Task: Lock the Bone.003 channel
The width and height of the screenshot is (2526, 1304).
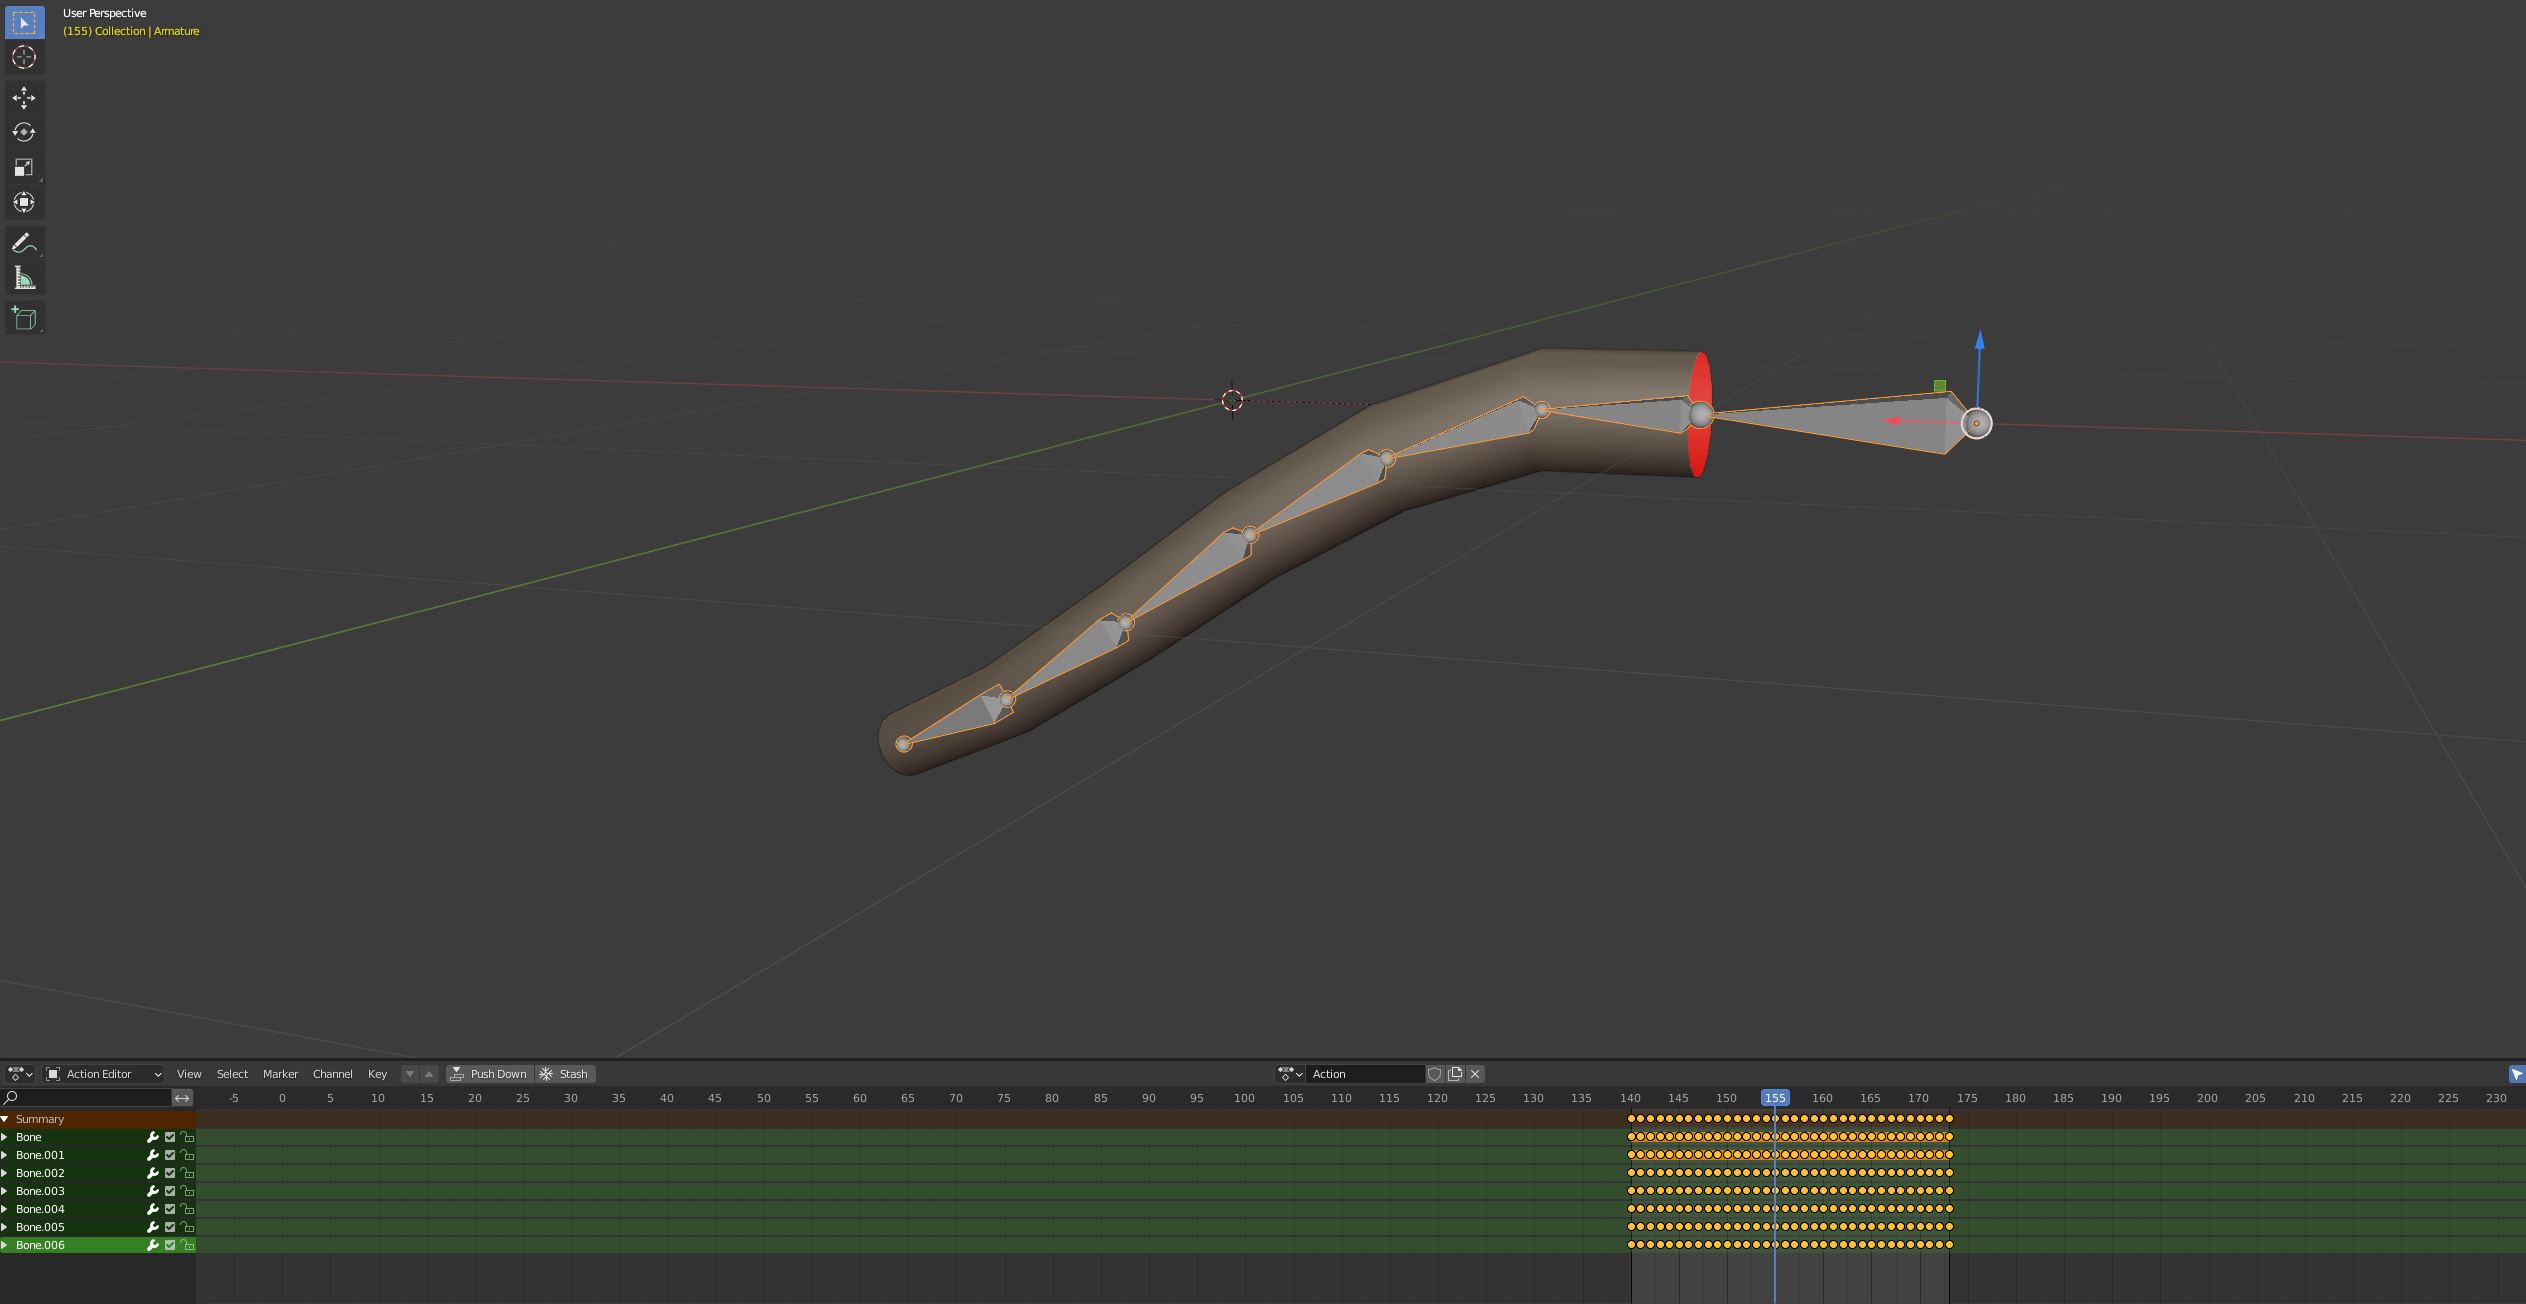Action: tap(187, 1191)
